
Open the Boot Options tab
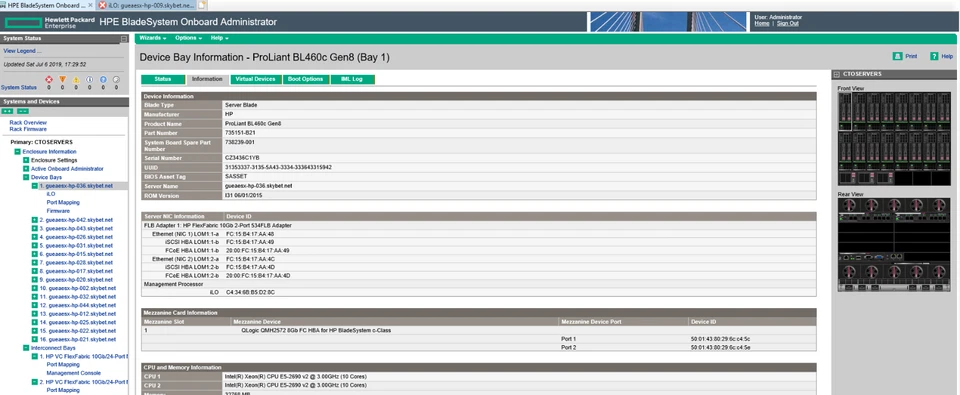[x=306, y=79]
